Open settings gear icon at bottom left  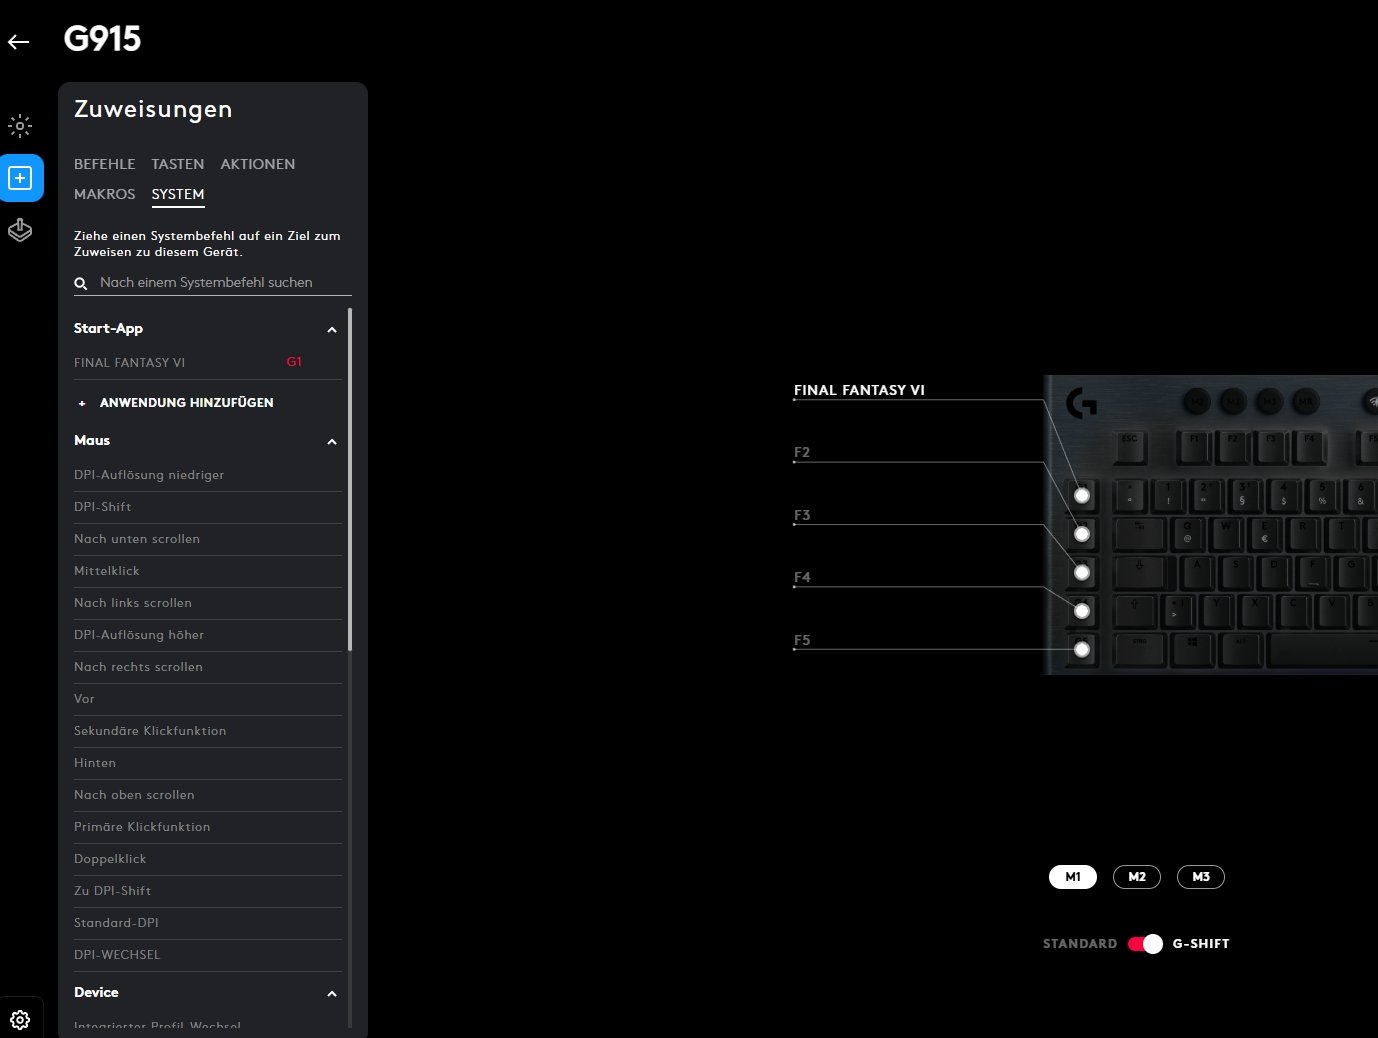(x=20, y=1020)
